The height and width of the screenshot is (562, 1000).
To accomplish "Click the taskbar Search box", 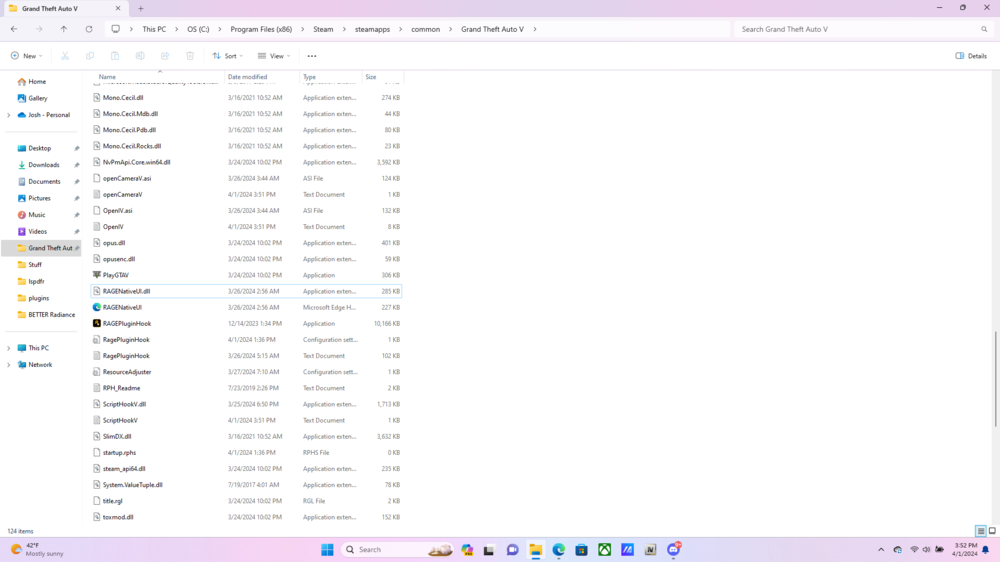I will [x=397, y=550].
